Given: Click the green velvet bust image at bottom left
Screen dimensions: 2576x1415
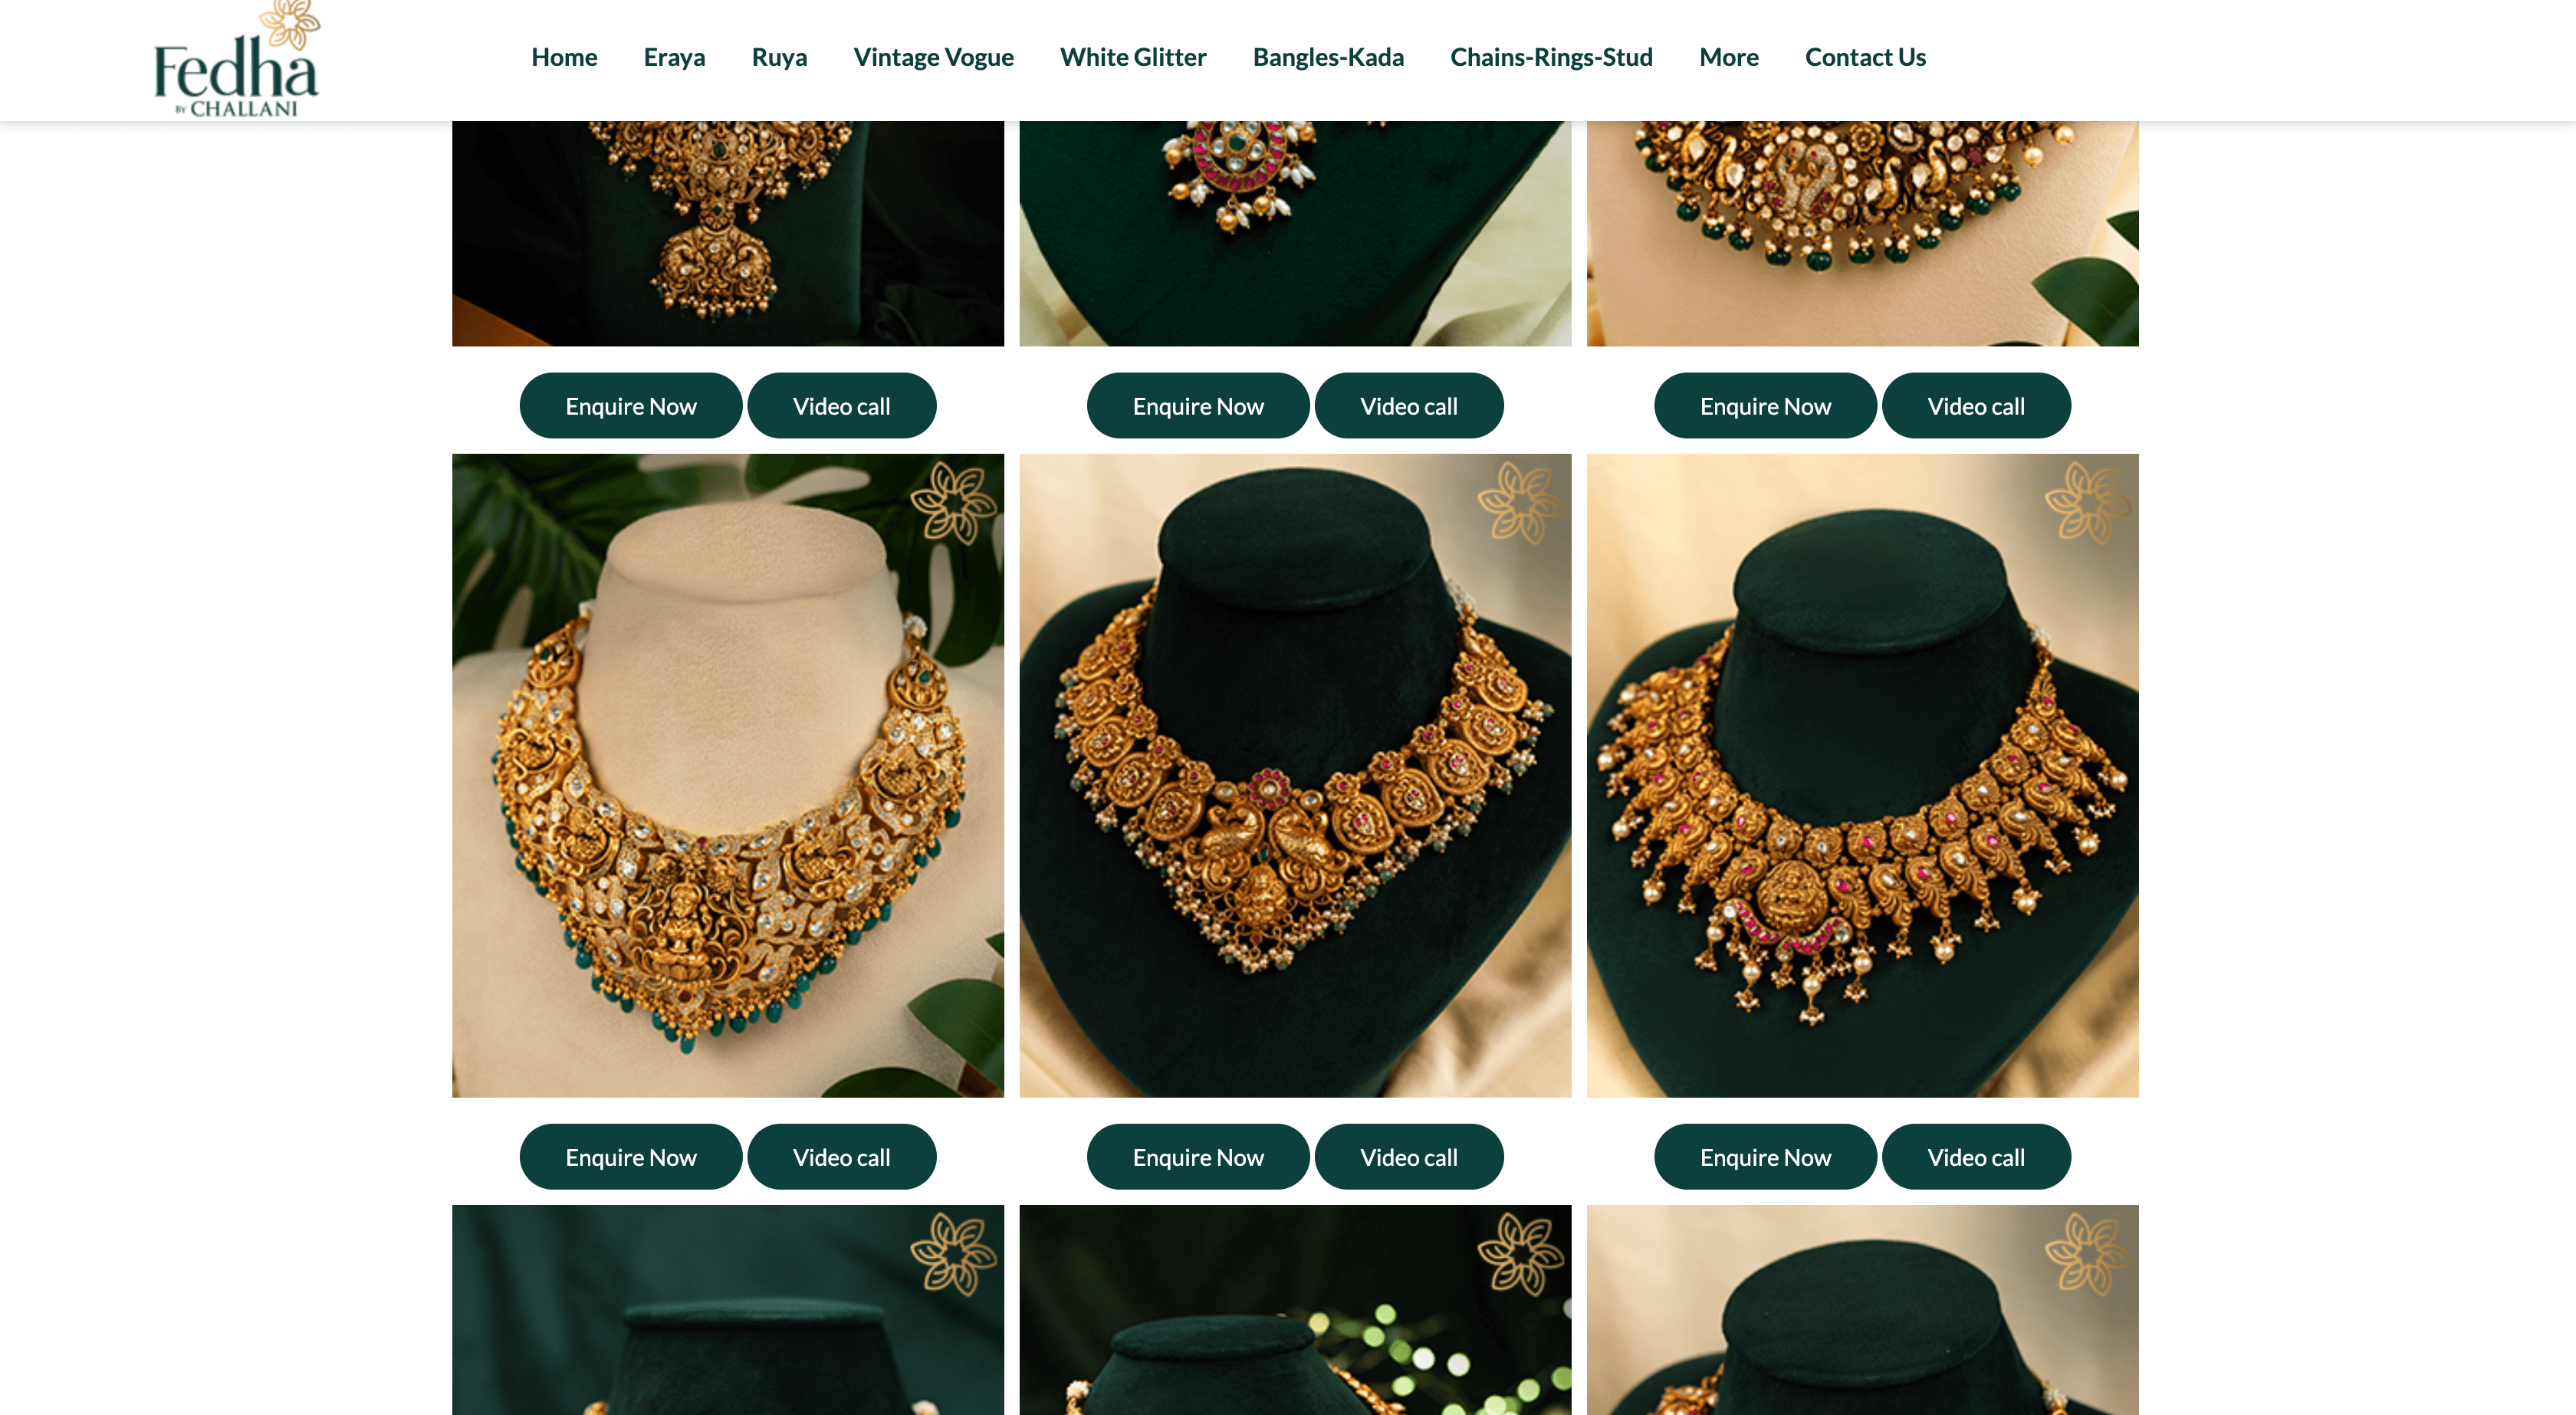Looking at the screenshot, I should (x=727, y=1310).
